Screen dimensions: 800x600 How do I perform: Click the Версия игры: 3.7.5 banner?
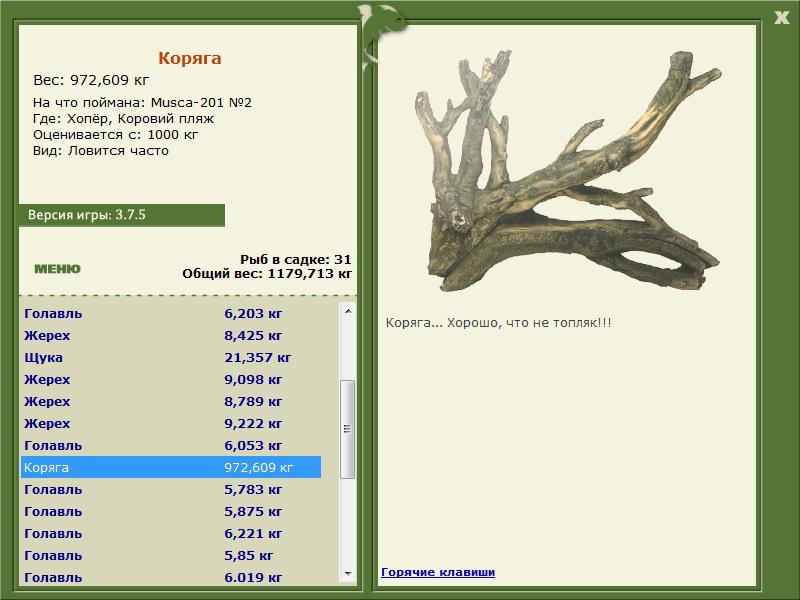(x=121, y=215)
